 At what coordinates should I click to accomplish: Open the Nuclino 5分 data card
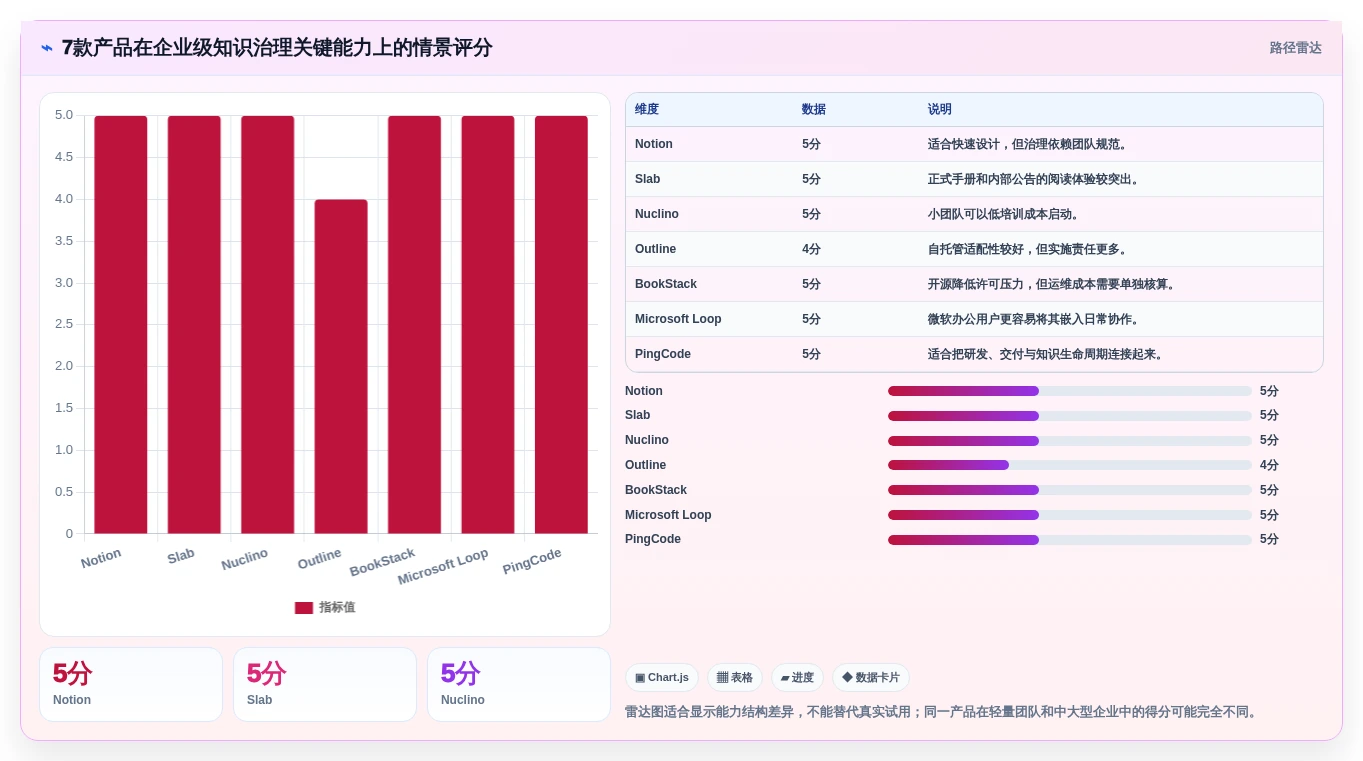point(519,685)
